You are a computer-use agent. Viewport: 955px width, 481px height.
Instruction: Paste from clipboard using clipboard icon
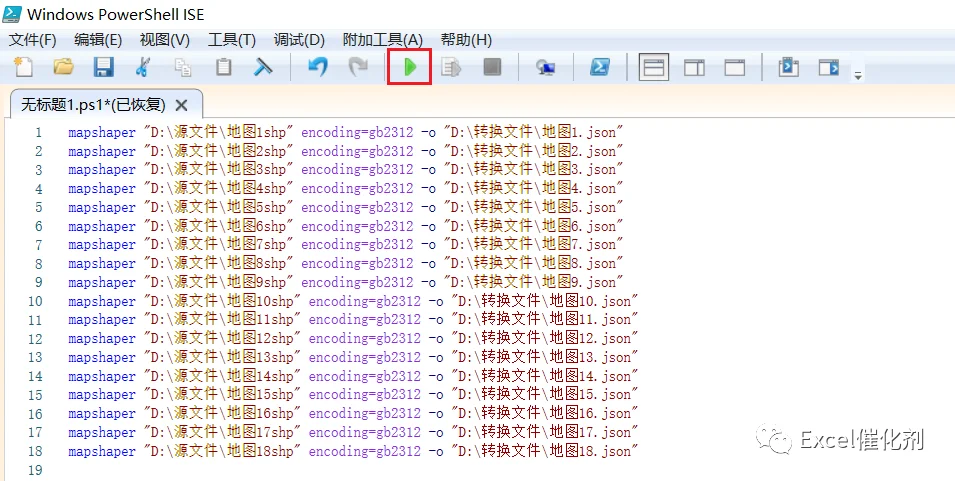224,66
